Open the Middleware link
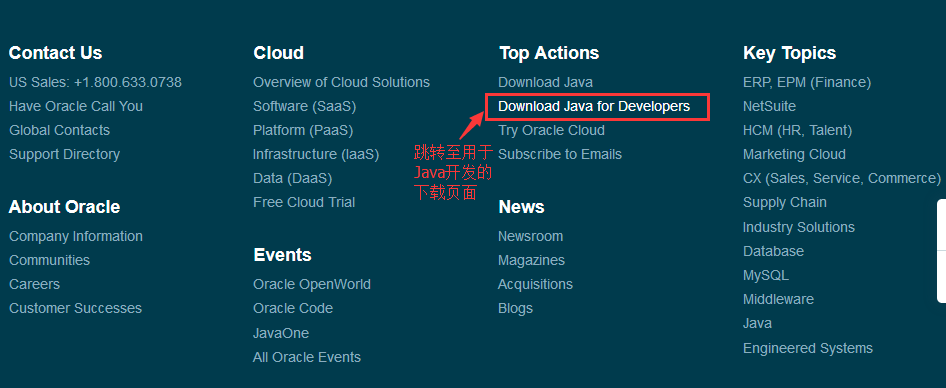 778,299
